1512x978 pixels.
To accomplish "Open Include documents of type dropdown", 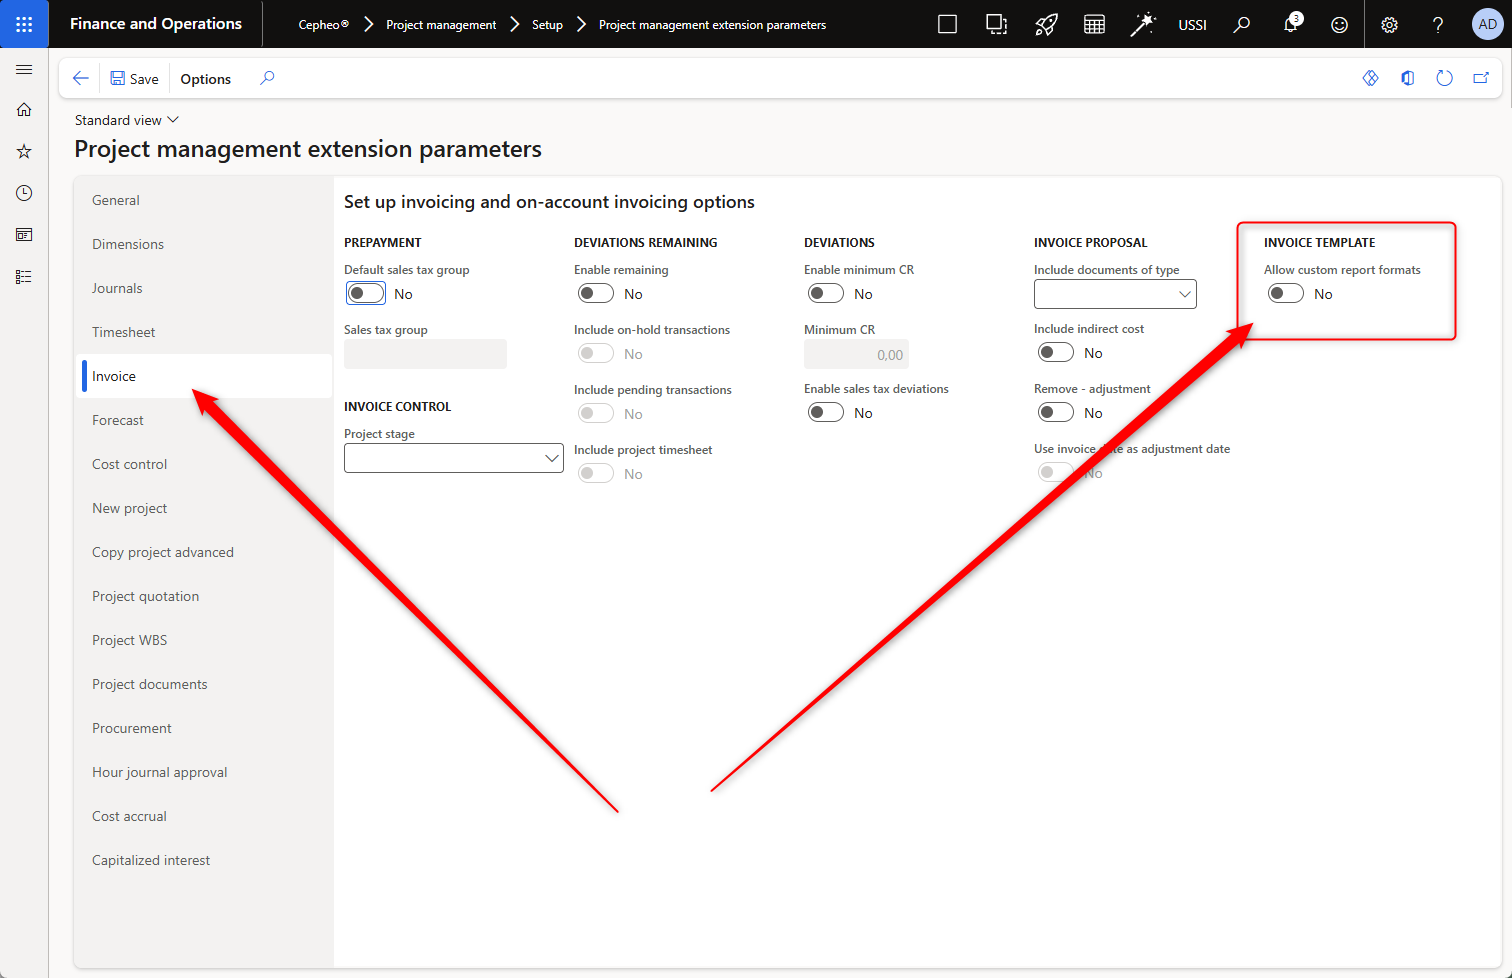I will click(1115, 294).
